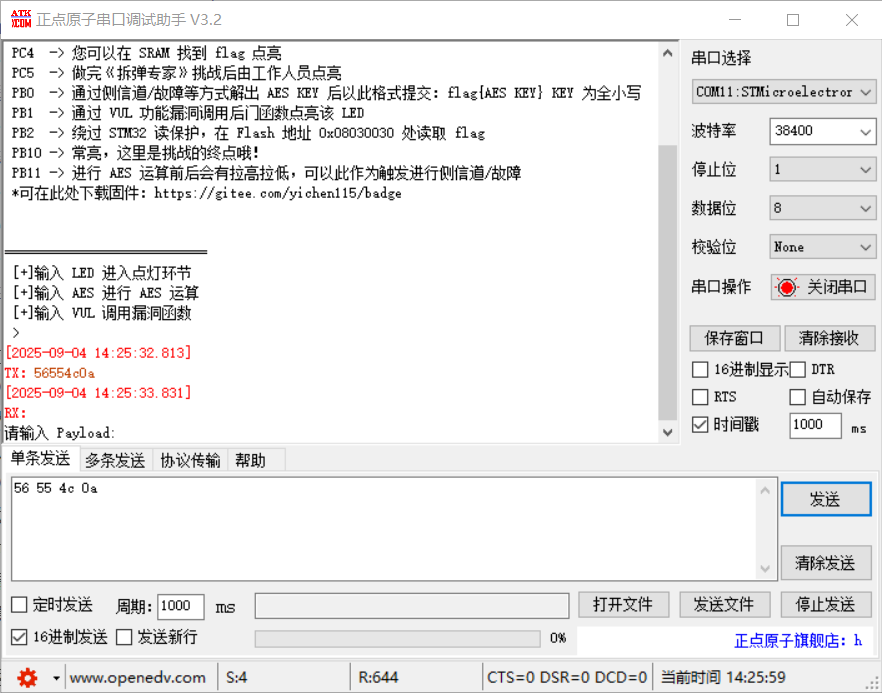Open the baud rate 38400 dropdown
The image size is (882, 693).
[822, 131]
